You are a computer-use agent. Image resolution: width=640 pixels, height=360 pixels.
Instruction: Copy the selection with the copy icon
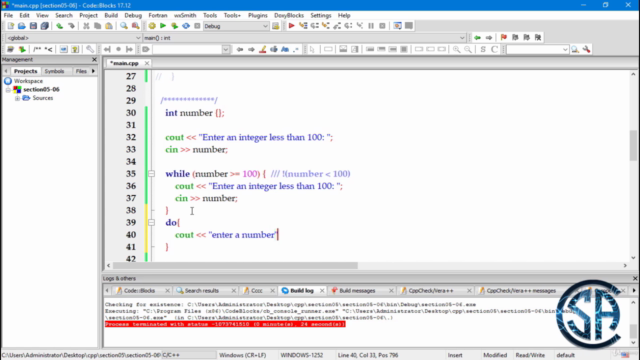[x=98, y=26]
